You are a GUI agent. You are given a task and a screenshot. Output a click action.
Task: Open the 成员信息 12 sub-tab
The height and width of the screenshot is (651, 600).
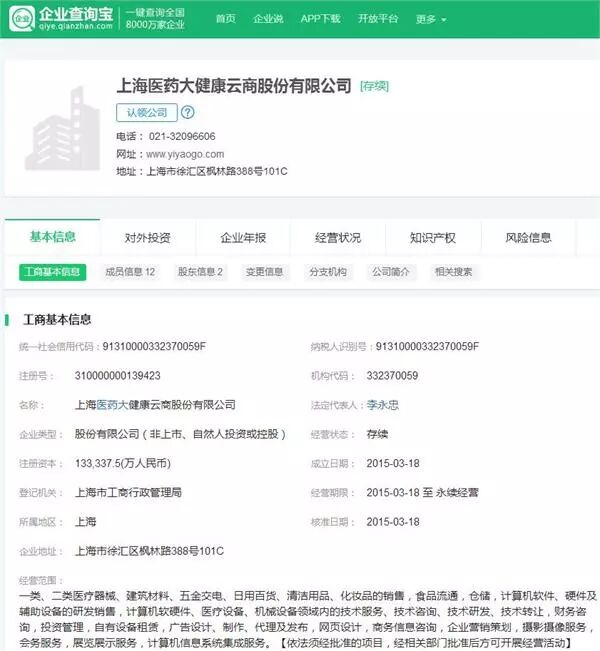130,272
